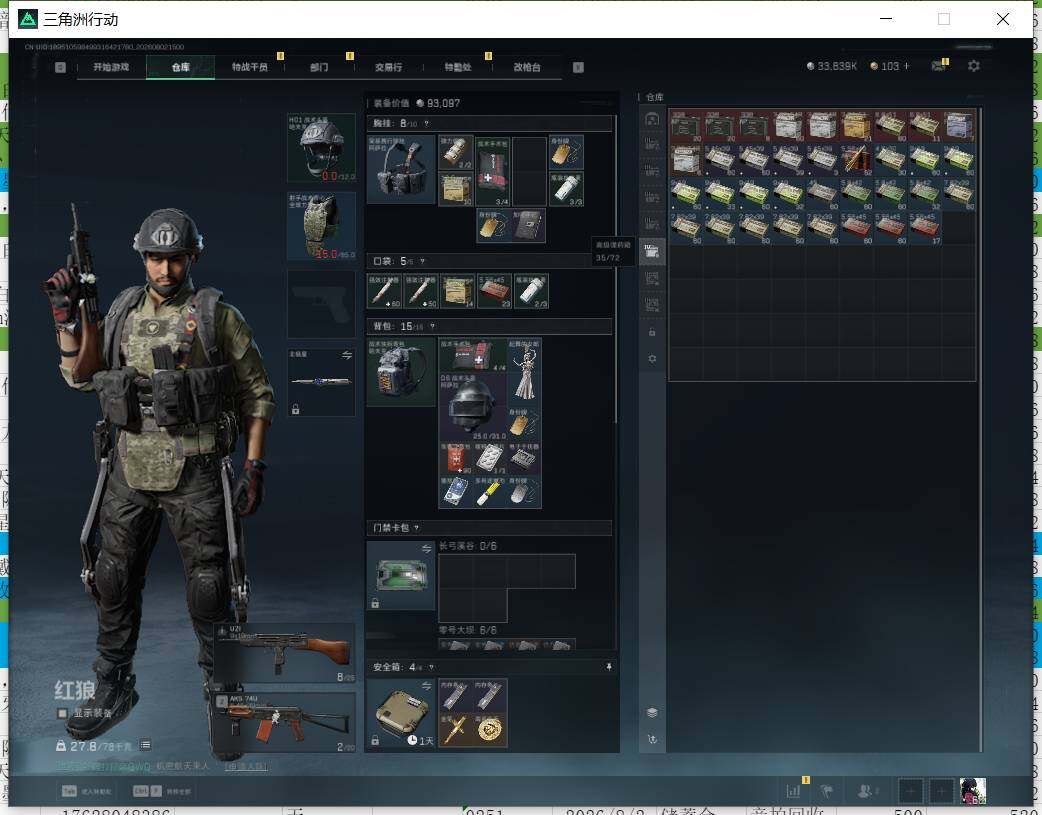Click the help icon next to 安全箱
This screenshot has height=815, width=1042.
tap(431, 667)
